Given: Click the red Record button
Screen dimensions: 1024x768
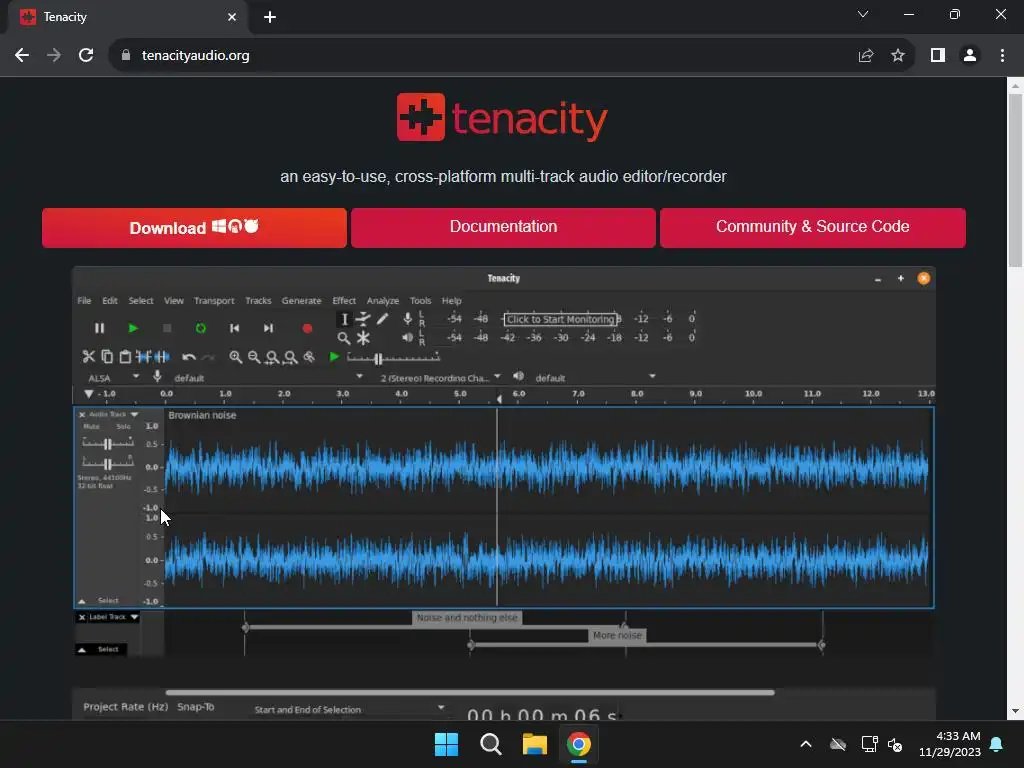Looking at the screenshot, I should pyautogui.click(x=307, y=328).
